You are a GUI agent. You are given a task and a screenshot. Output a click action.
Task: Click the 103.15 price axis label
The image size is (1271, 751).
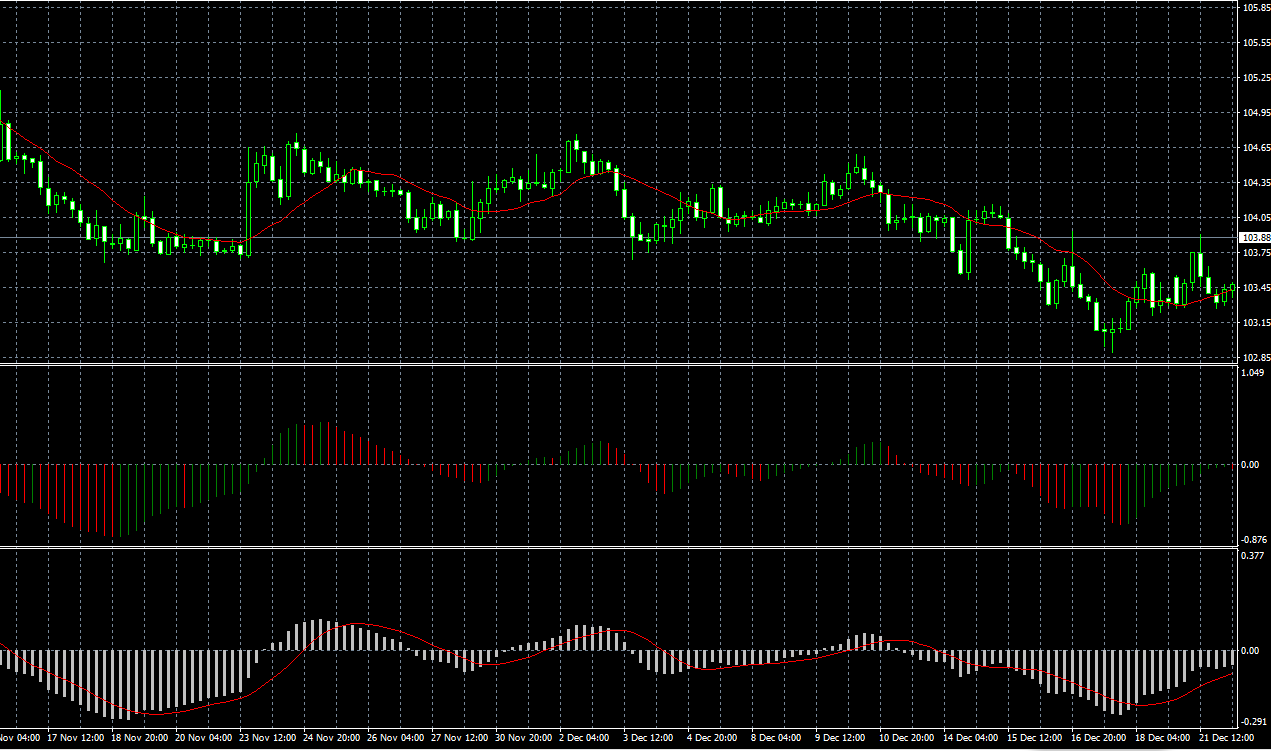click(x=1256, y=323)
